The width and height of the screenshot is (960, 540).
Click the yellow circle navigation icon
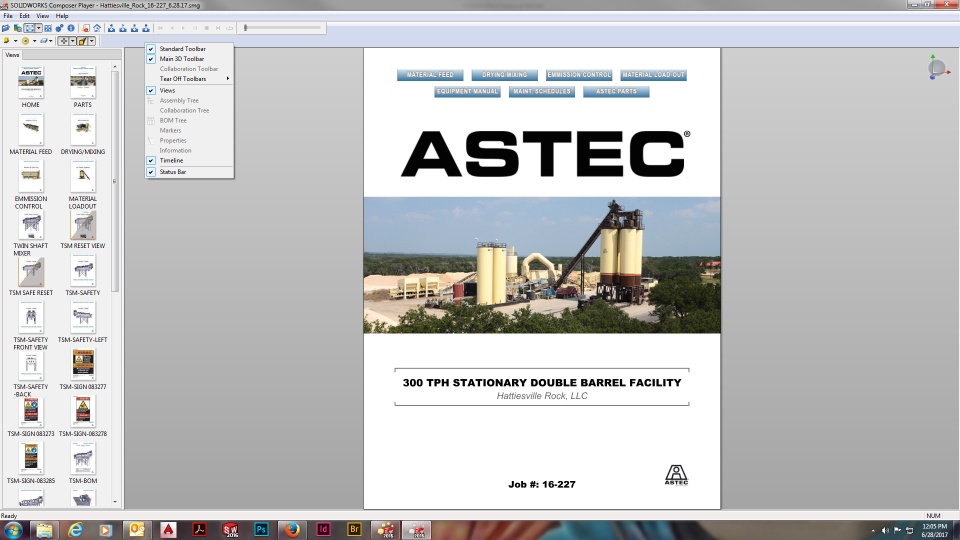click(x=25, y=40)
